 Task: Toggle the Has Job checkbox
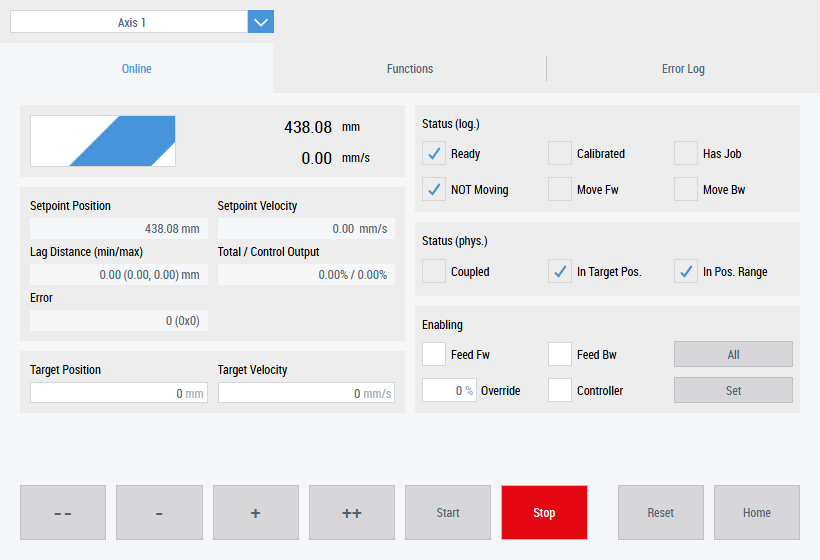coord(686,153)
